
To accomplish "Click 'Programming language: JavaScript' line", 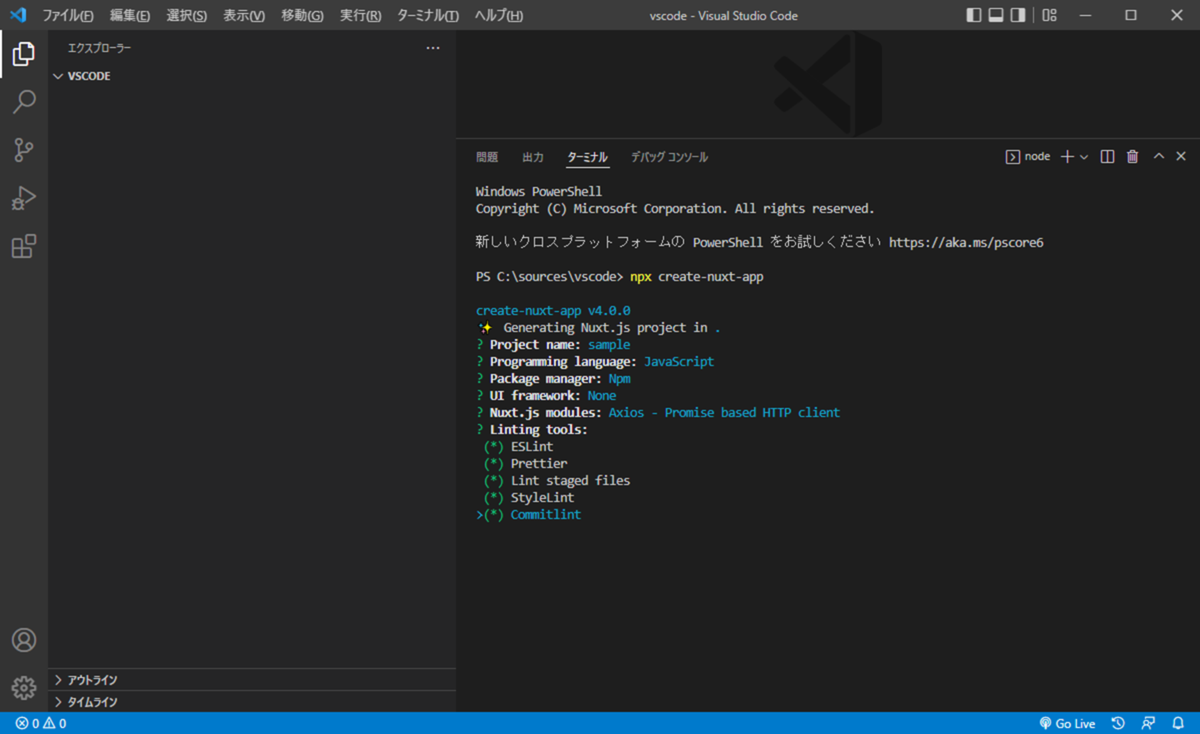I will coord(595,362).
